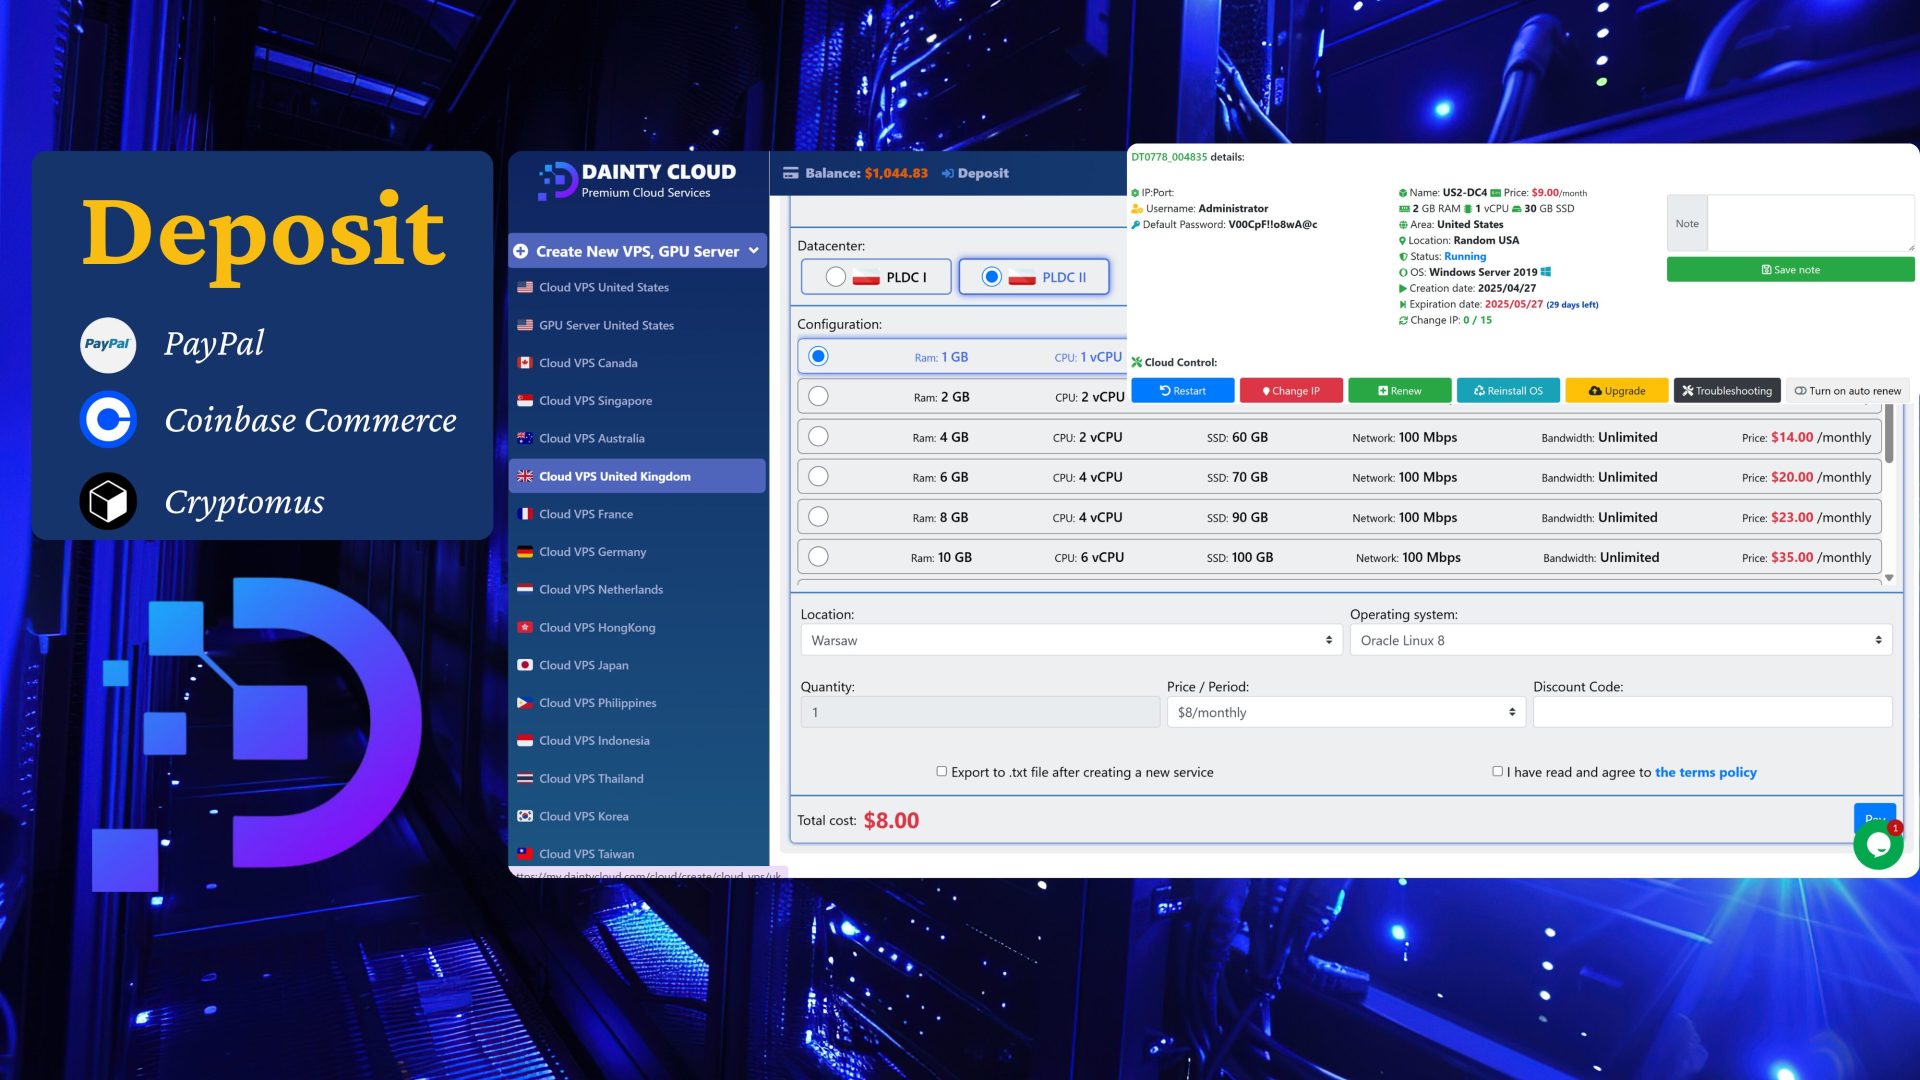Click the configuration list scroll down arrow
This screenshot has height=1080, width=1920.
[1889, 578]
